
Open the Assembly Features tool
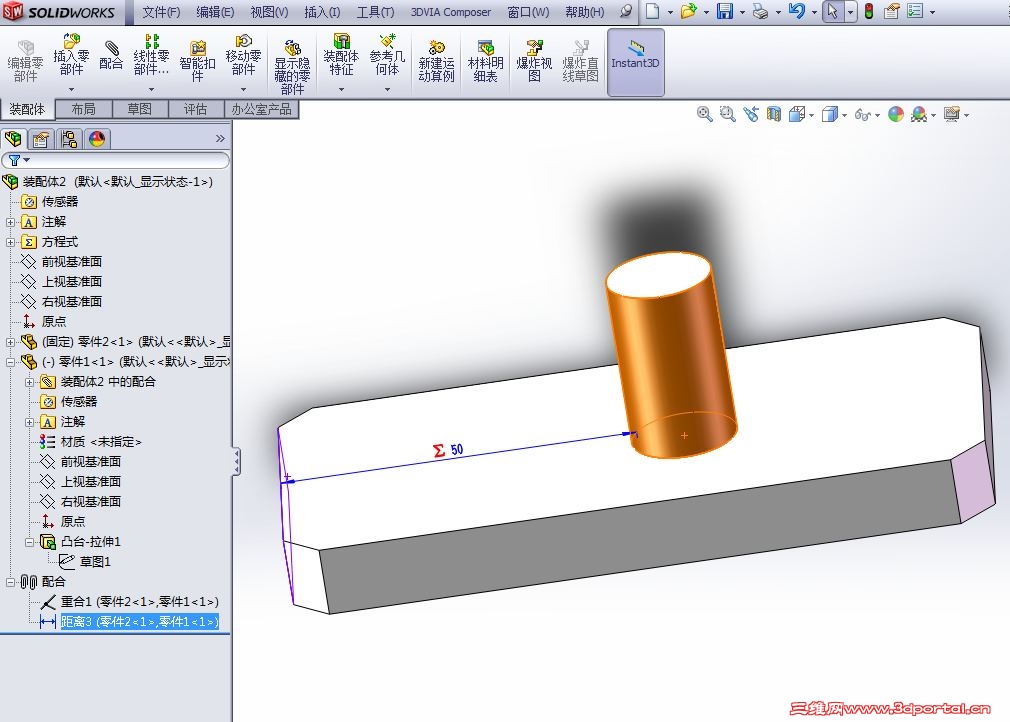(x=341, y=55)
